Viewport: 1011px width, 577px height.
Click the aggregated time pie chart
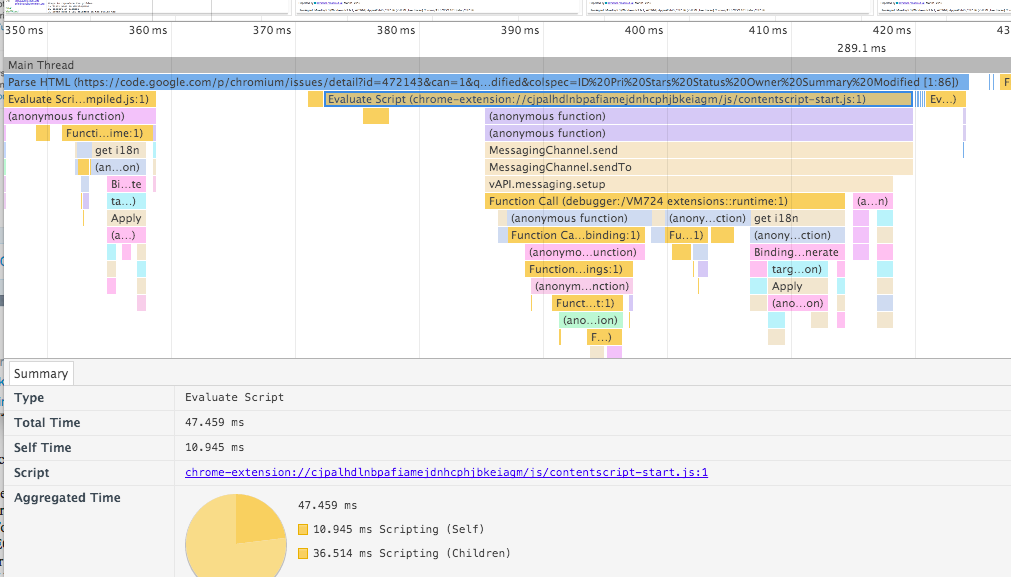(x=236, y=537)
